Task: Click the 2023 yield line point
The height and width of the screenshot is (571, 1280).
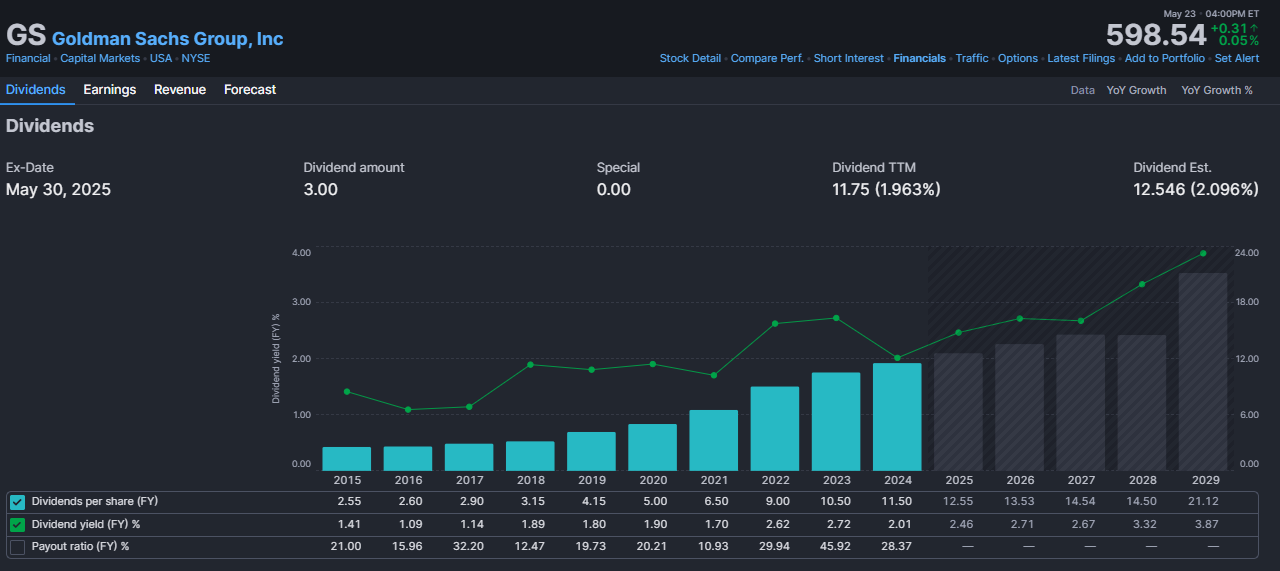Action: click(835, 318)
